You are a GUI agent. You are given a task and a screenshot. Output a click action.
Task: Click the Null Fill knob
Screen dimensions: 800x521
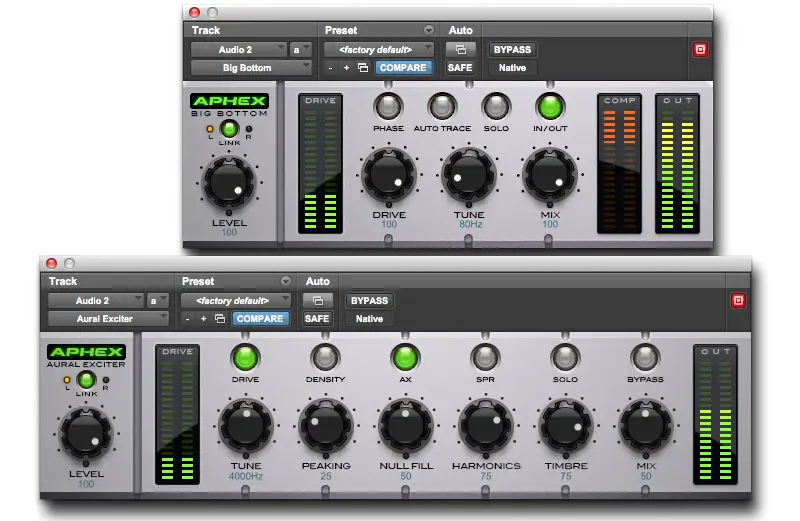tap(406, 427)
